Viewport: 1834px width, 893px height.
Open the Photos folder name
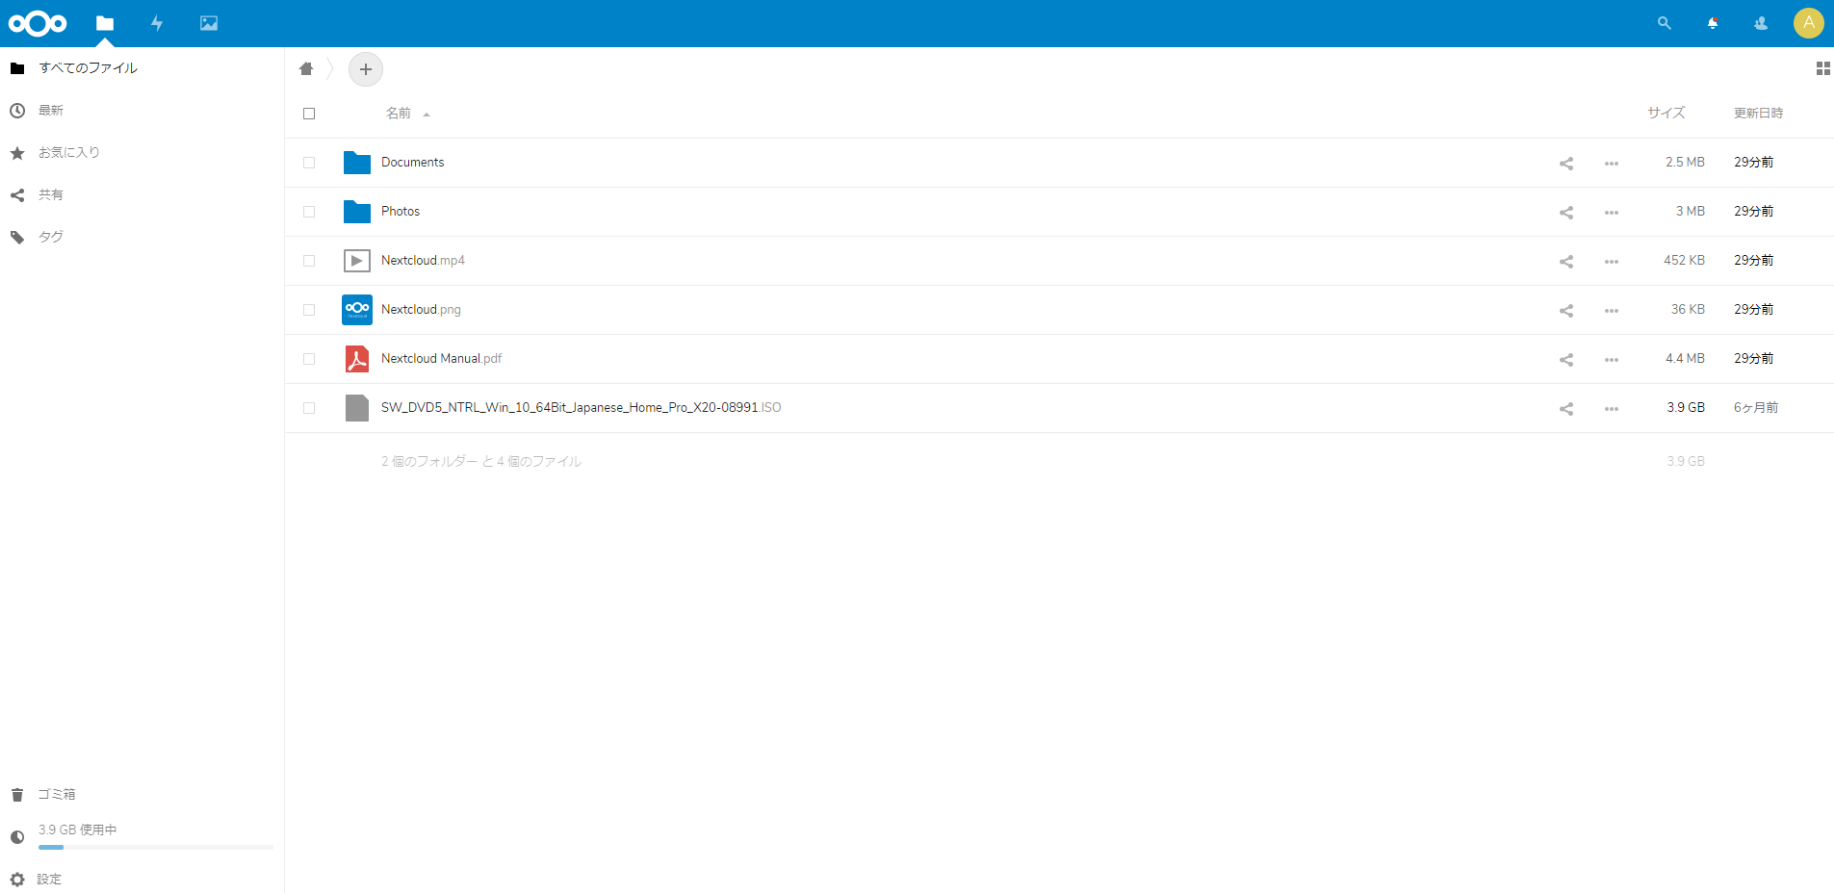tap(400, 211)
